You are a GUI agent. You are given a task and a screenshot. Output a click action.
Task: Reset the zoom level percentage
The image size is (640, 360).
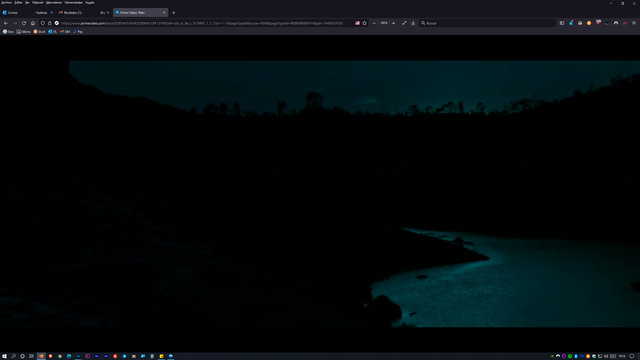[x=384, y=23]
